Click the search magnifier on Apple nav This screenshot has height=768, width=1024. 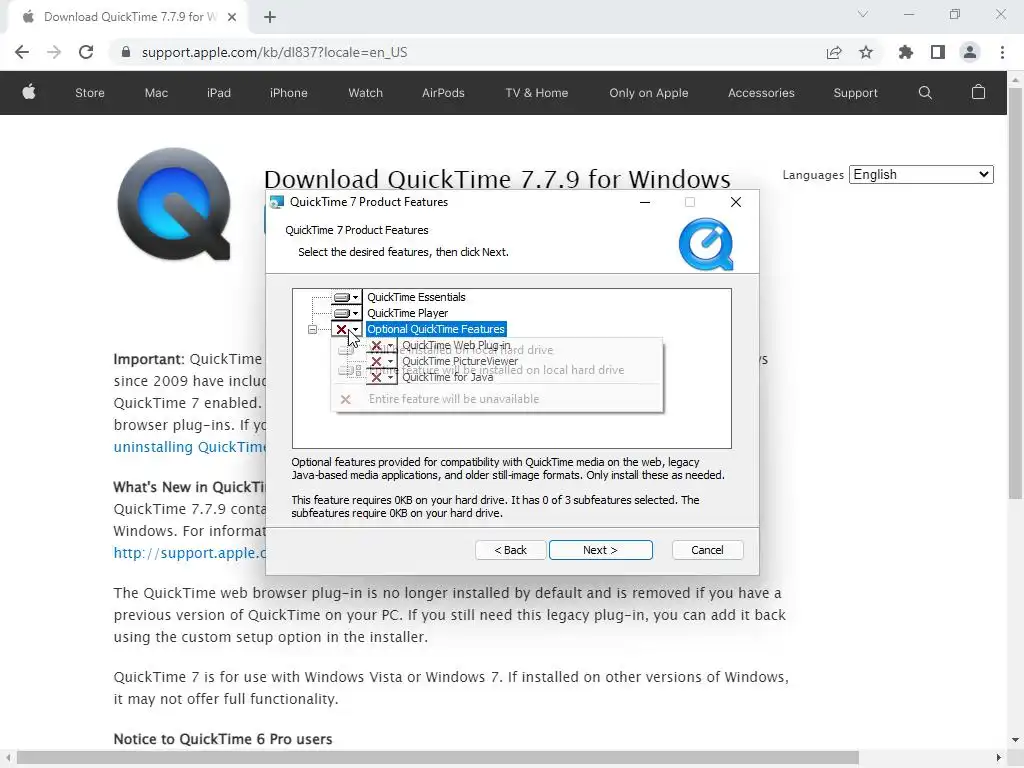pyautogui.click(x=925, y=93)
